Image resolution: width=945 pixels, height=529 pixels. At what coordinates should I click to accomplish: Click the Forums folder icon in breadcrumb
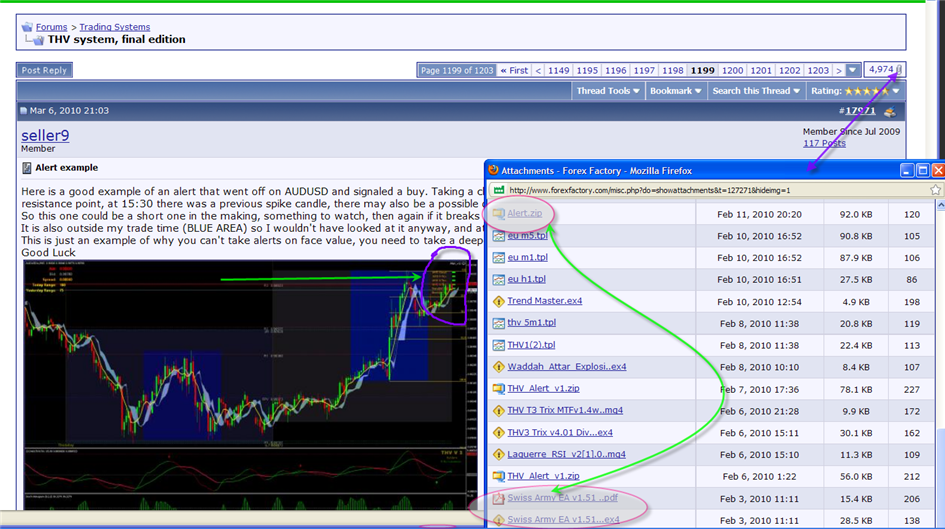[x=27, y=27]
